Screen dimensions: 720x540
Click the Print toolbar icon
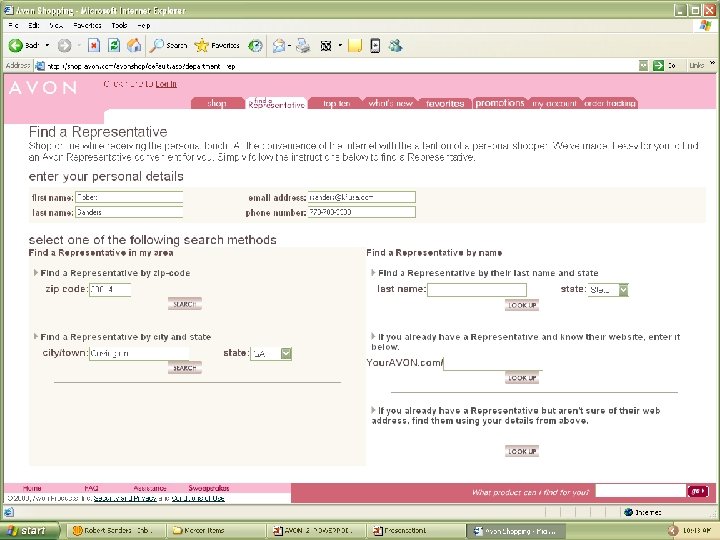[x=303, y=45]
